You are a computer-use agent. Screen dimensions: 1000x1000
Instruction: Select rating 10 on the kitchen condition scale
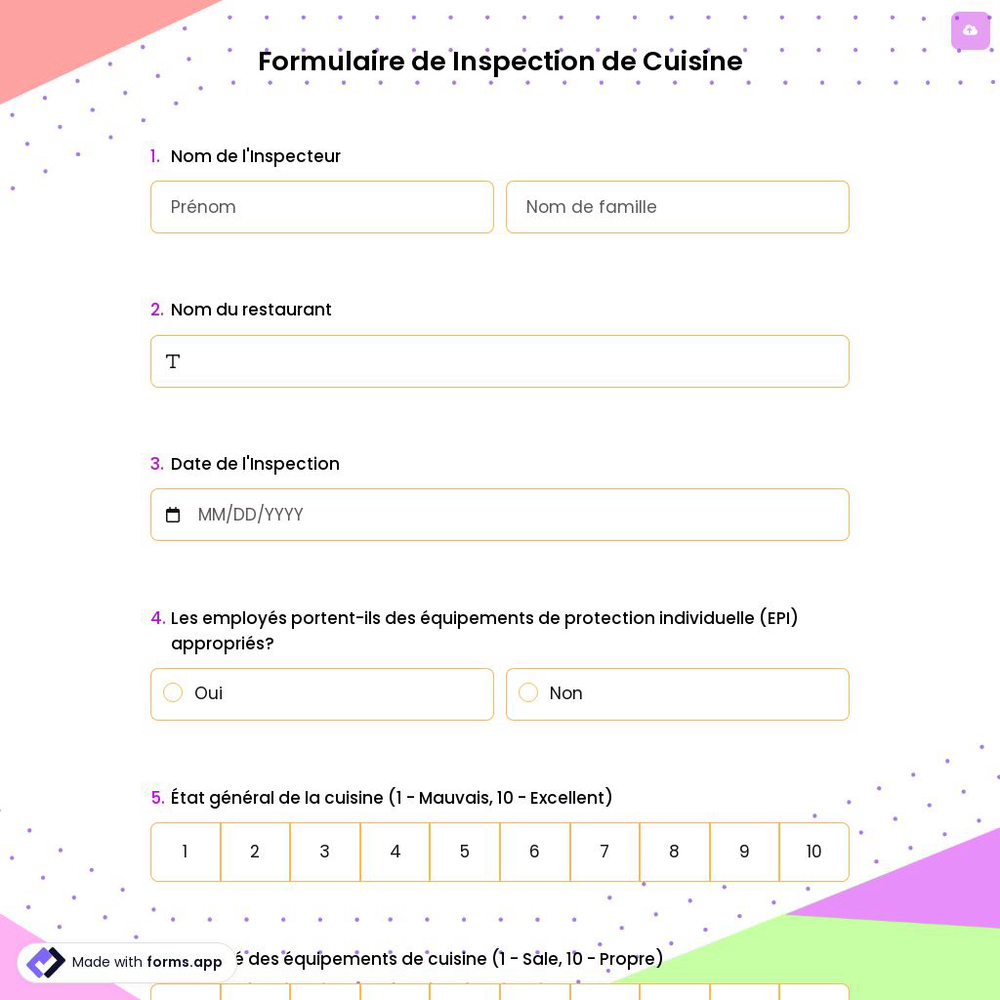pos(813,852)
